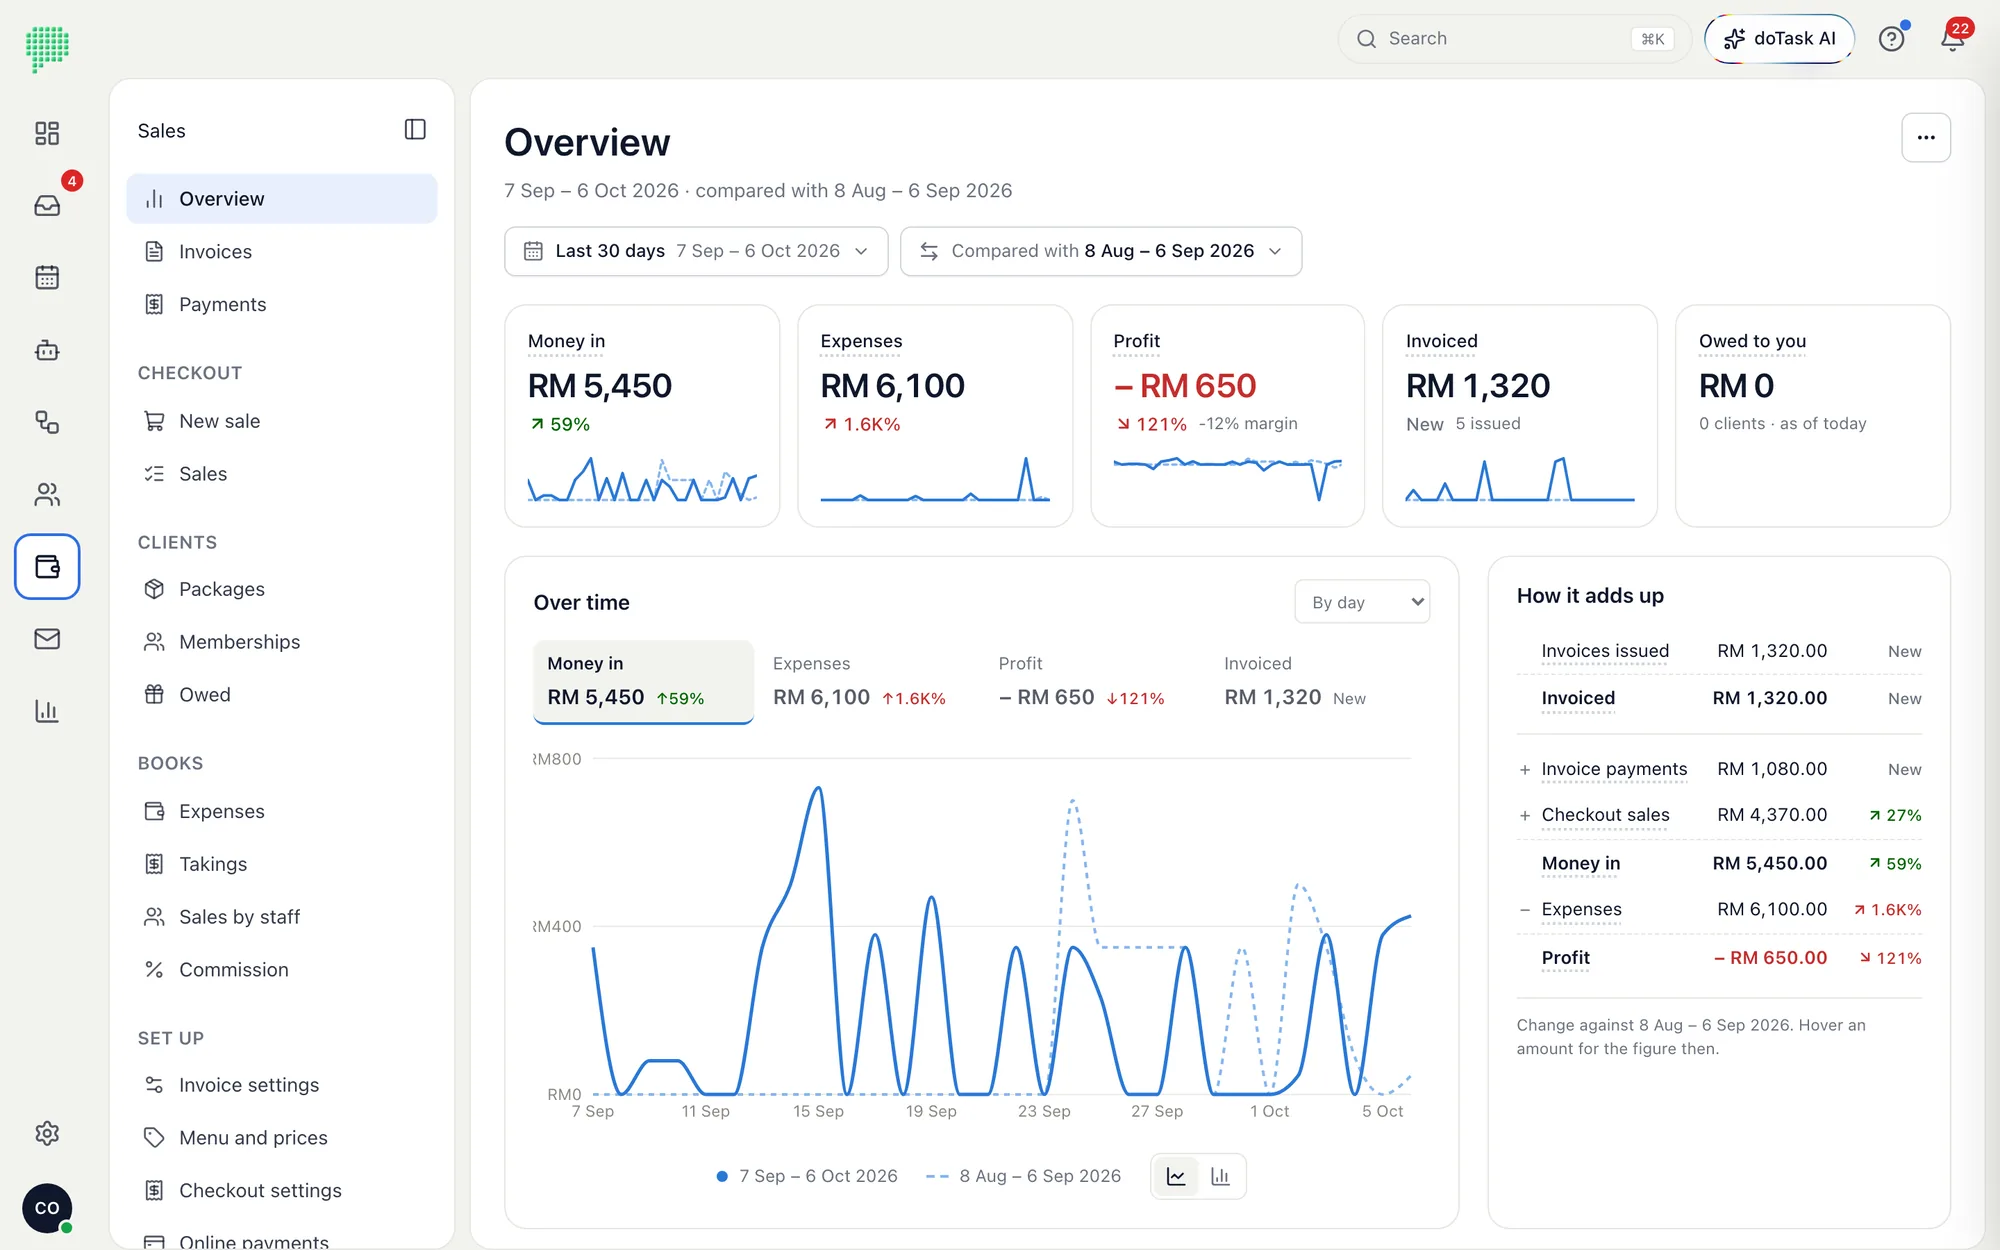Open Memberships under Clients

(x=282, y=642)
